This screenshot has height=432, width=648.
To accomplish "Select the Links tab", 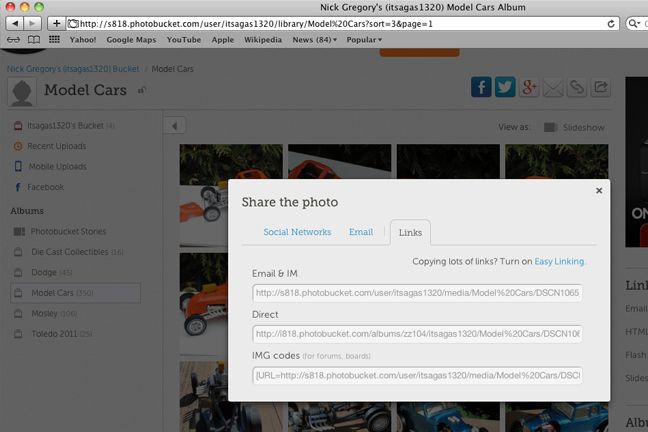I will pos(410,232).
